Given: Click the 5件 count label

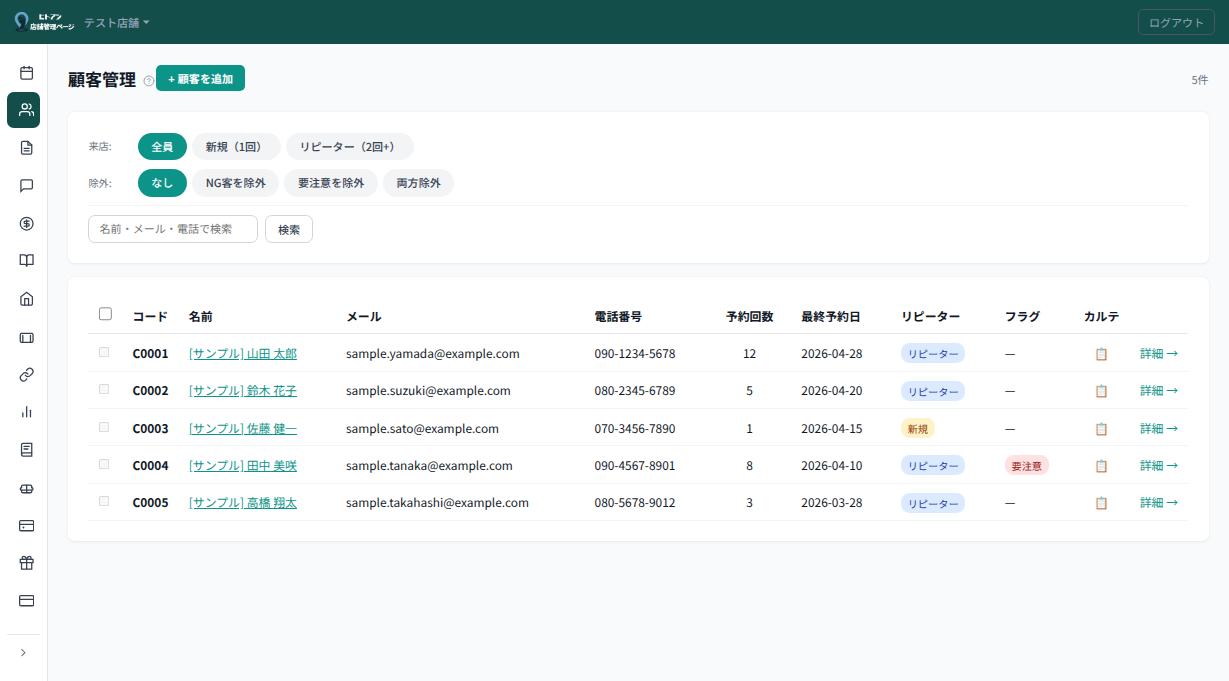Looking at the screenshot, I should pyautogui.click(x=1200, y=80).
